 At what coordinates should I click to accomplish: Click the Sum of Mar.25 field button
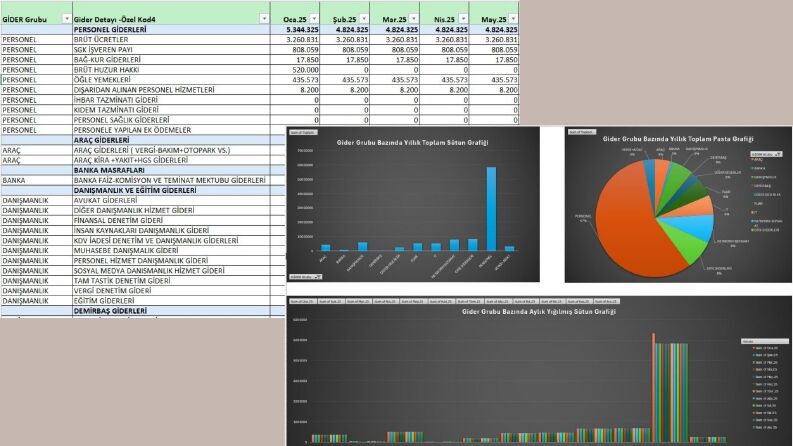tap(358, 301)
